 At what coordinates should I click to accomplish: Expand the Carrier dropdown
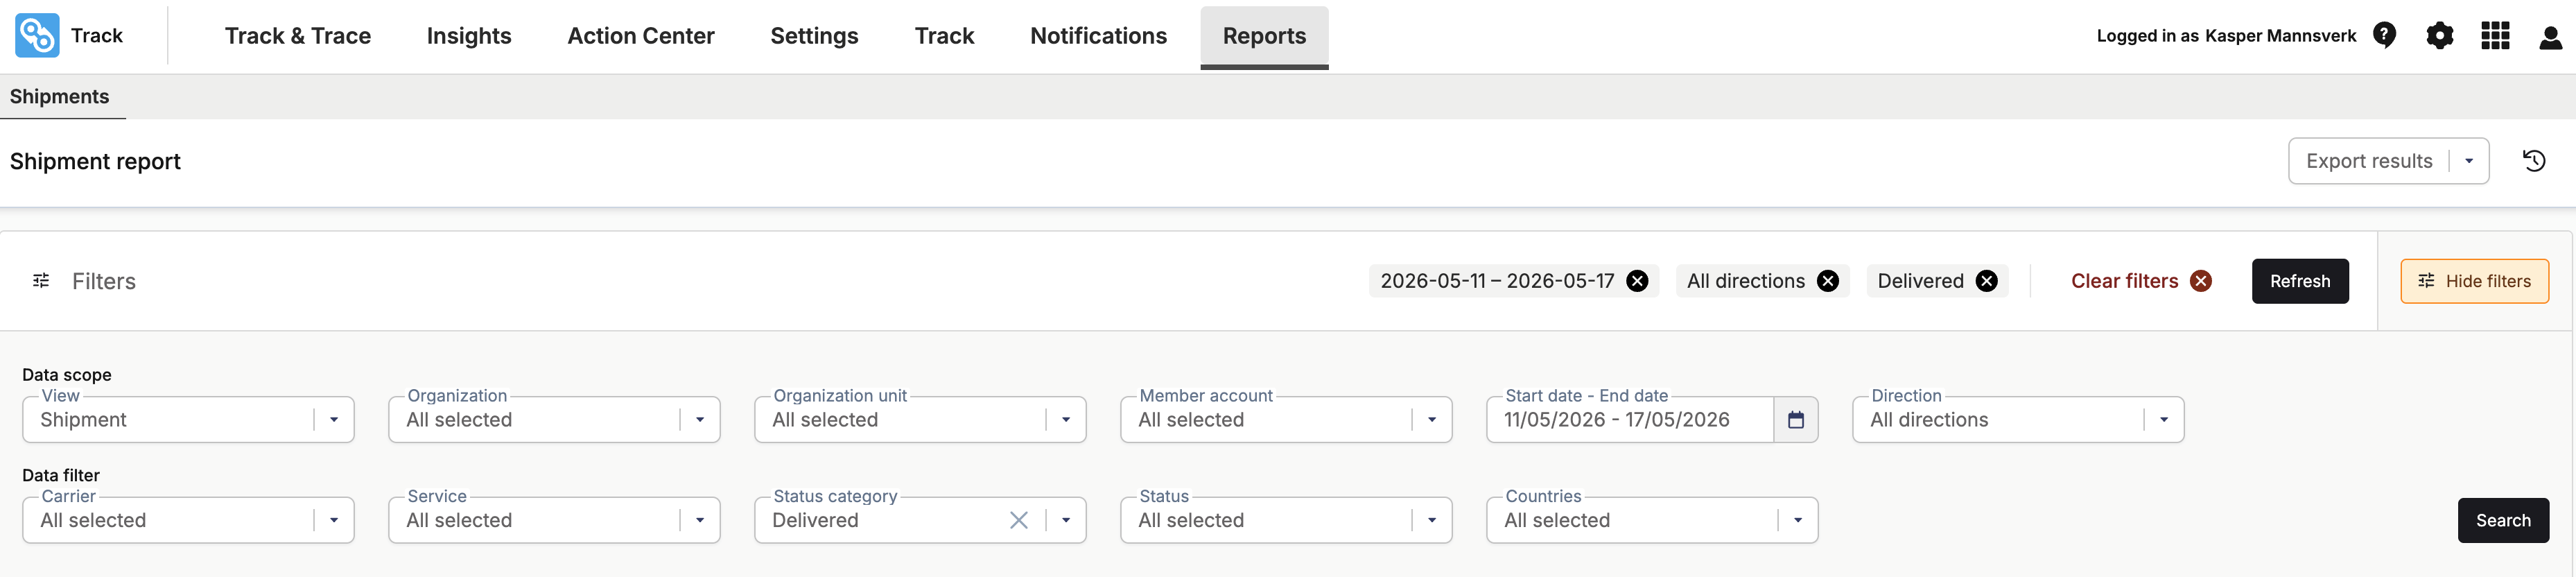[x=334, y=520]
